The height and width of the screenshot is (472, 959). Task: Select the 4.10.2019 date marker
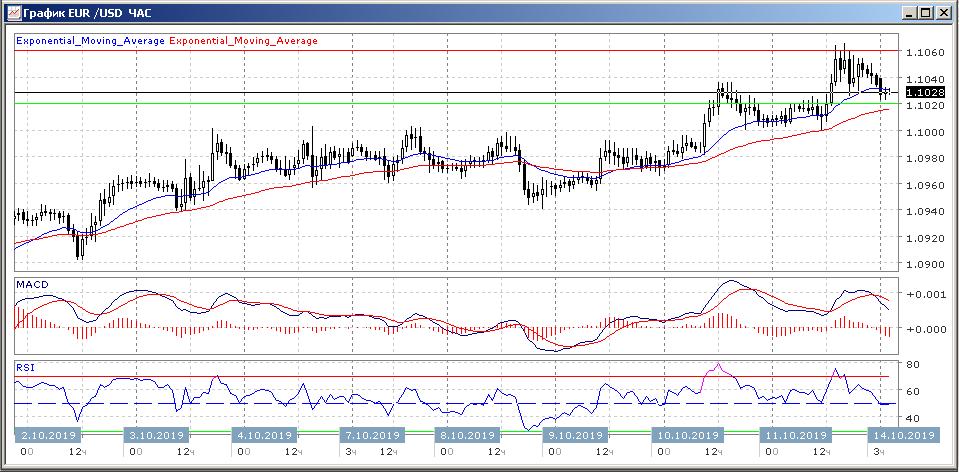coord(262,436)
